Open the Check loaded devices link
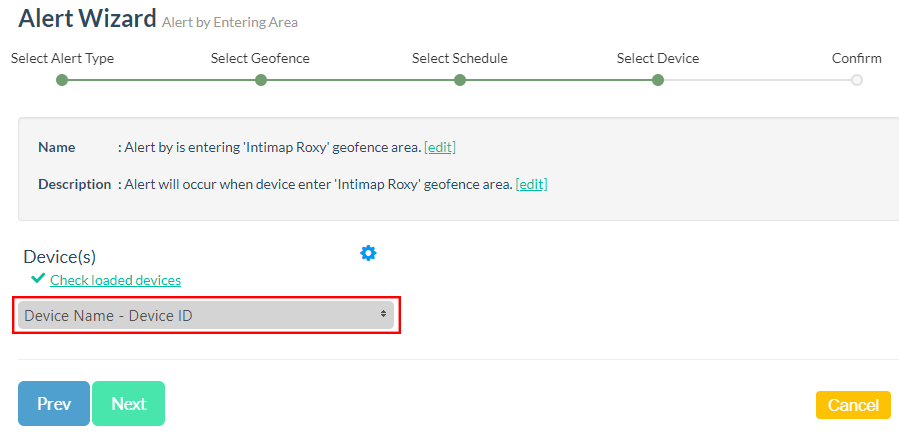The image size is (899, 441). coord(115,280)
